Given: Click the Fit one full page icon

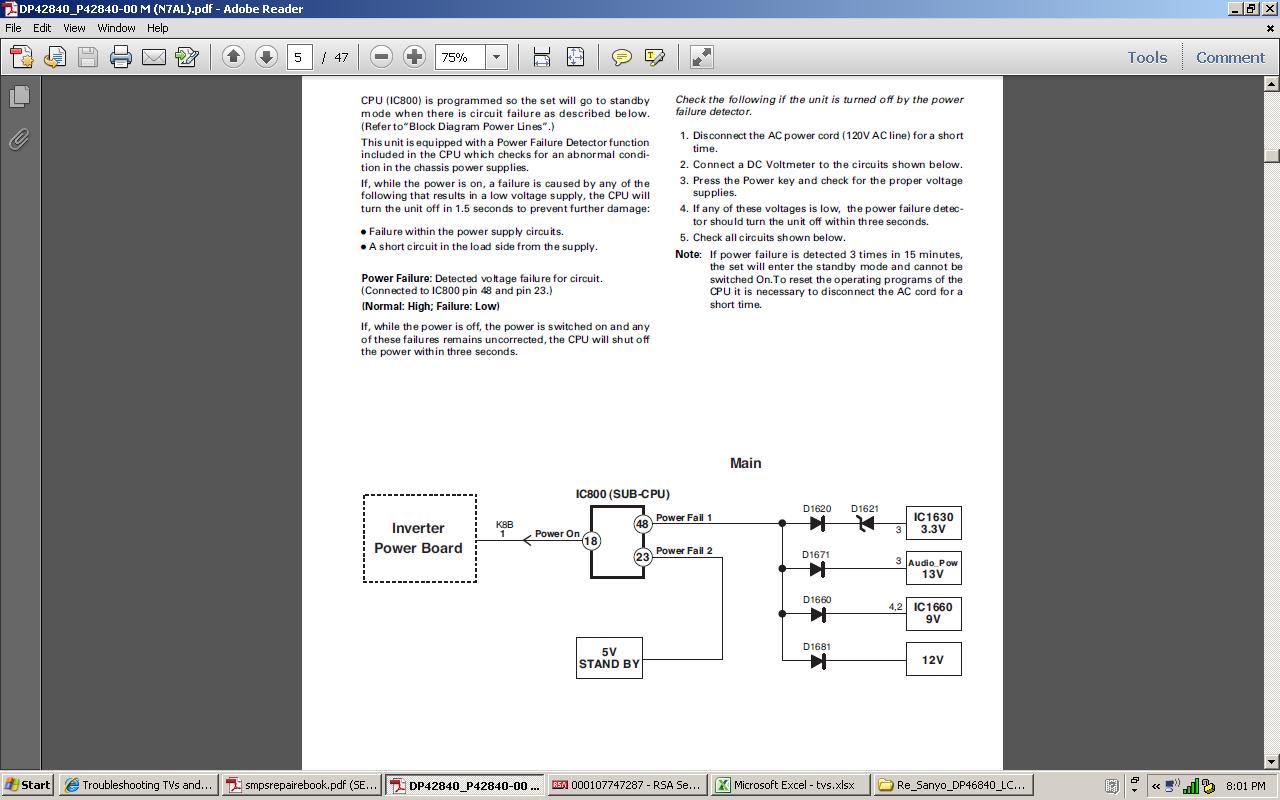Looking at the screenshot, I should point(575,57).
